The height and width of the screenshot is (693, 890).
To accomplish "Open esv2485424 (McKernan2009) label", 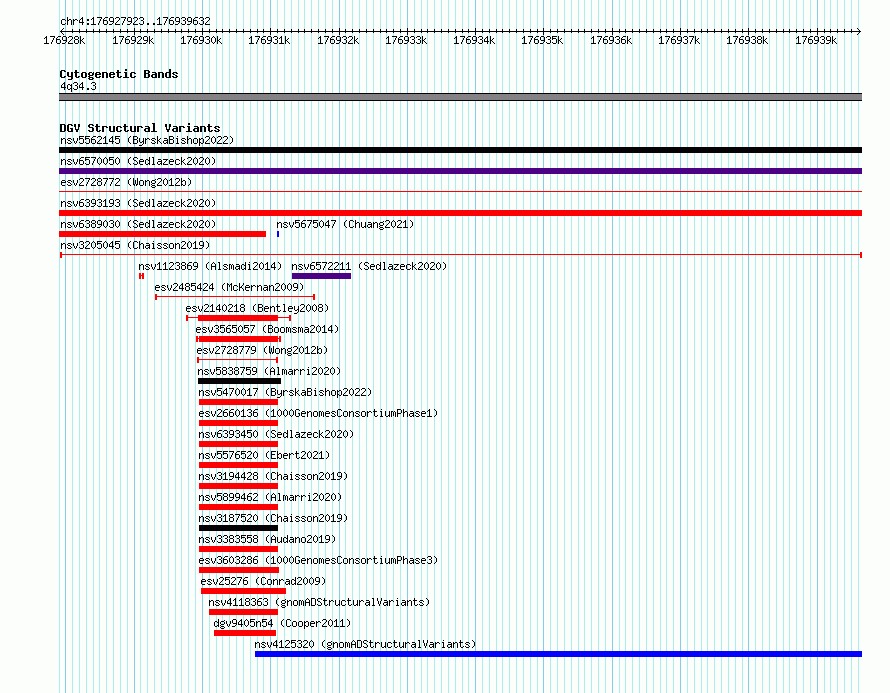I will (229, 287).
